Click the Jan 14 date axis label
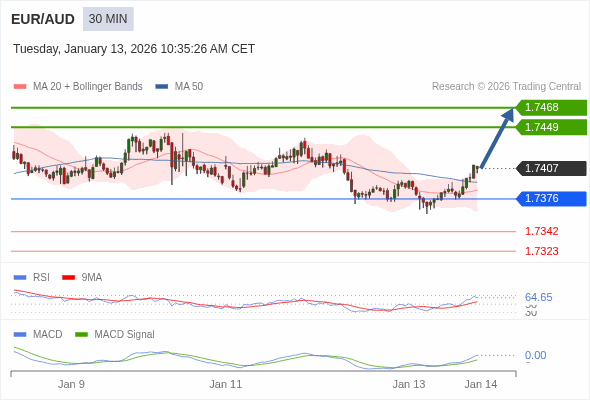This screenshot has width=590, height=400. click(x=481, y=385)
